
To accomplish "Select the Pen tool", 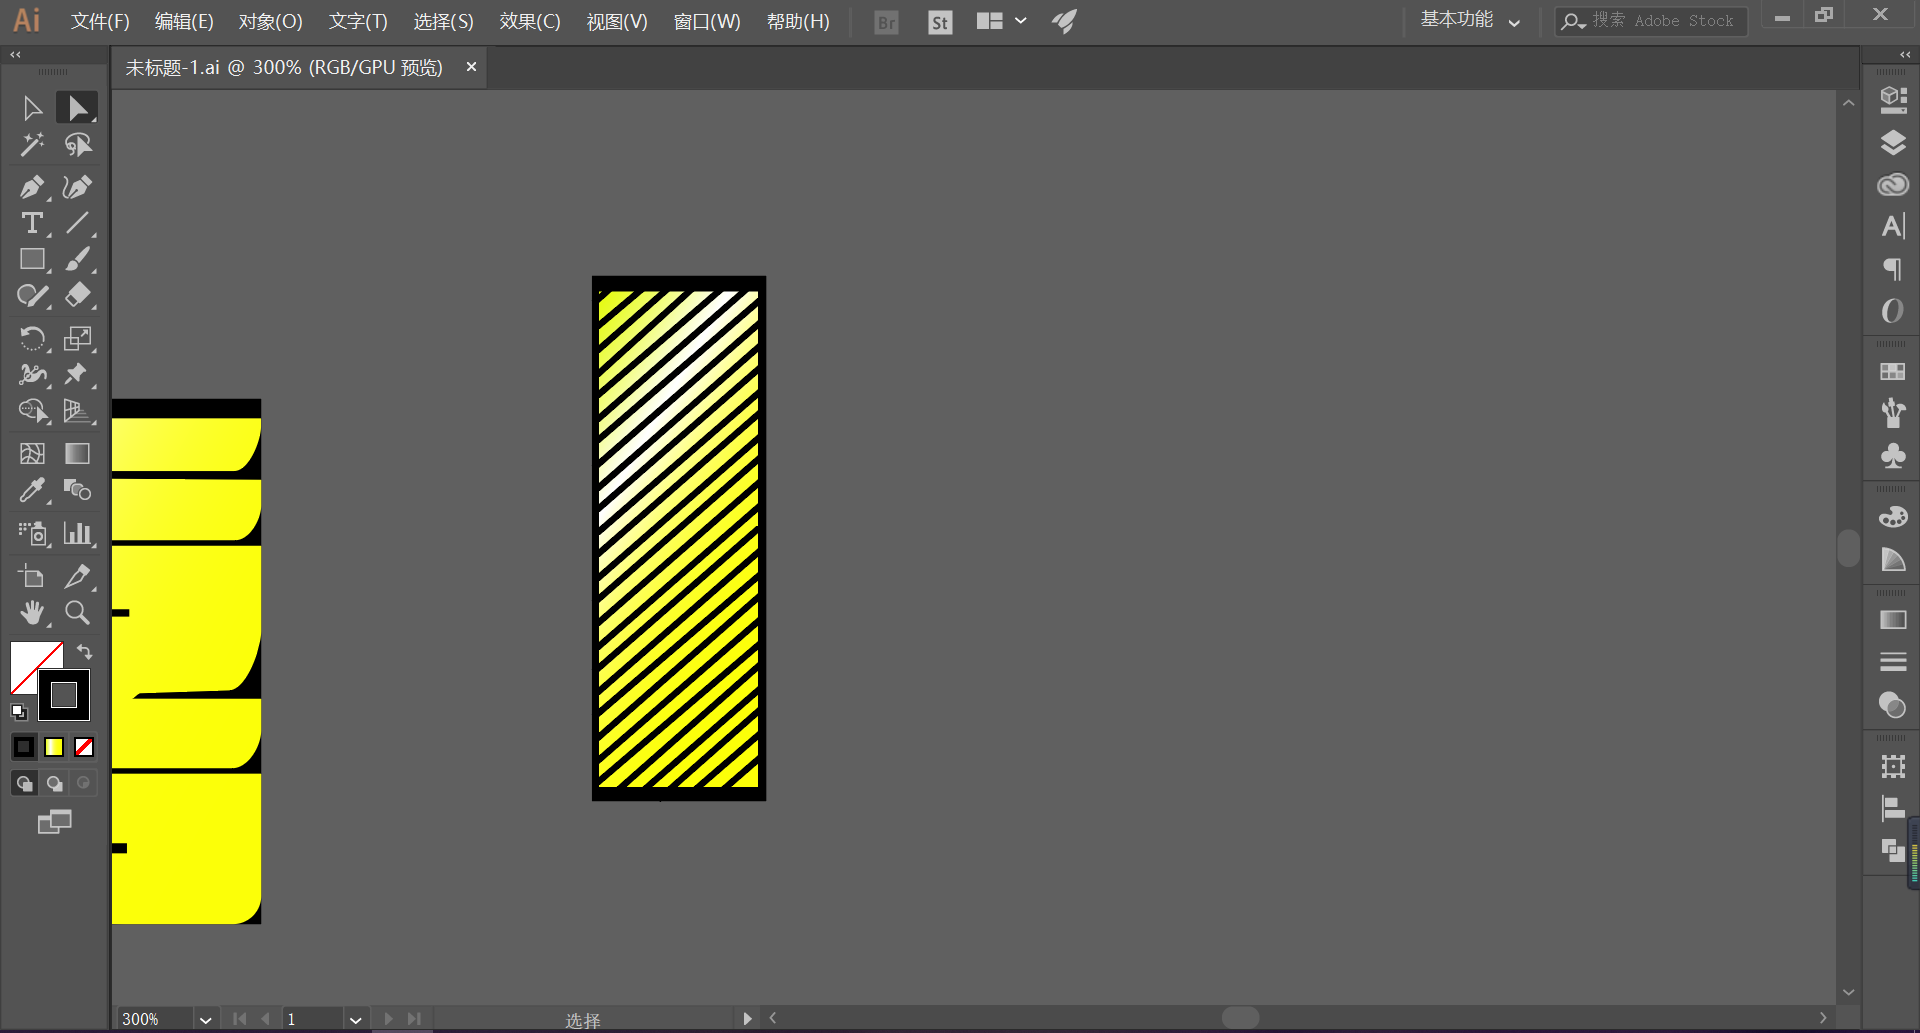I will pos(32,187).
